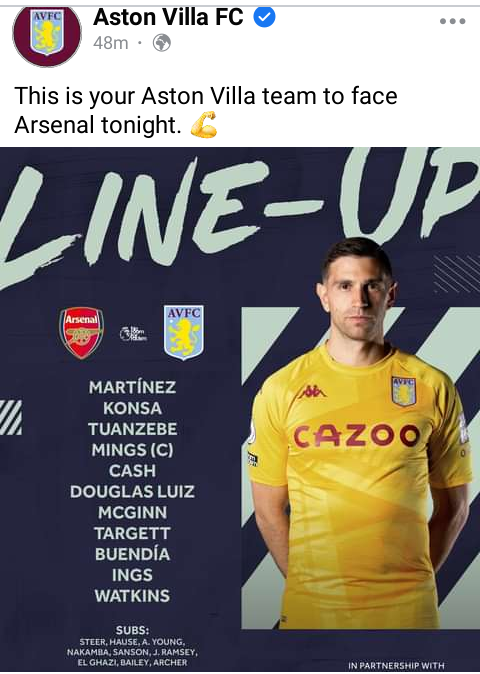
Task: Click the MINGS (C) captain entry
Action: click(132, 450)
